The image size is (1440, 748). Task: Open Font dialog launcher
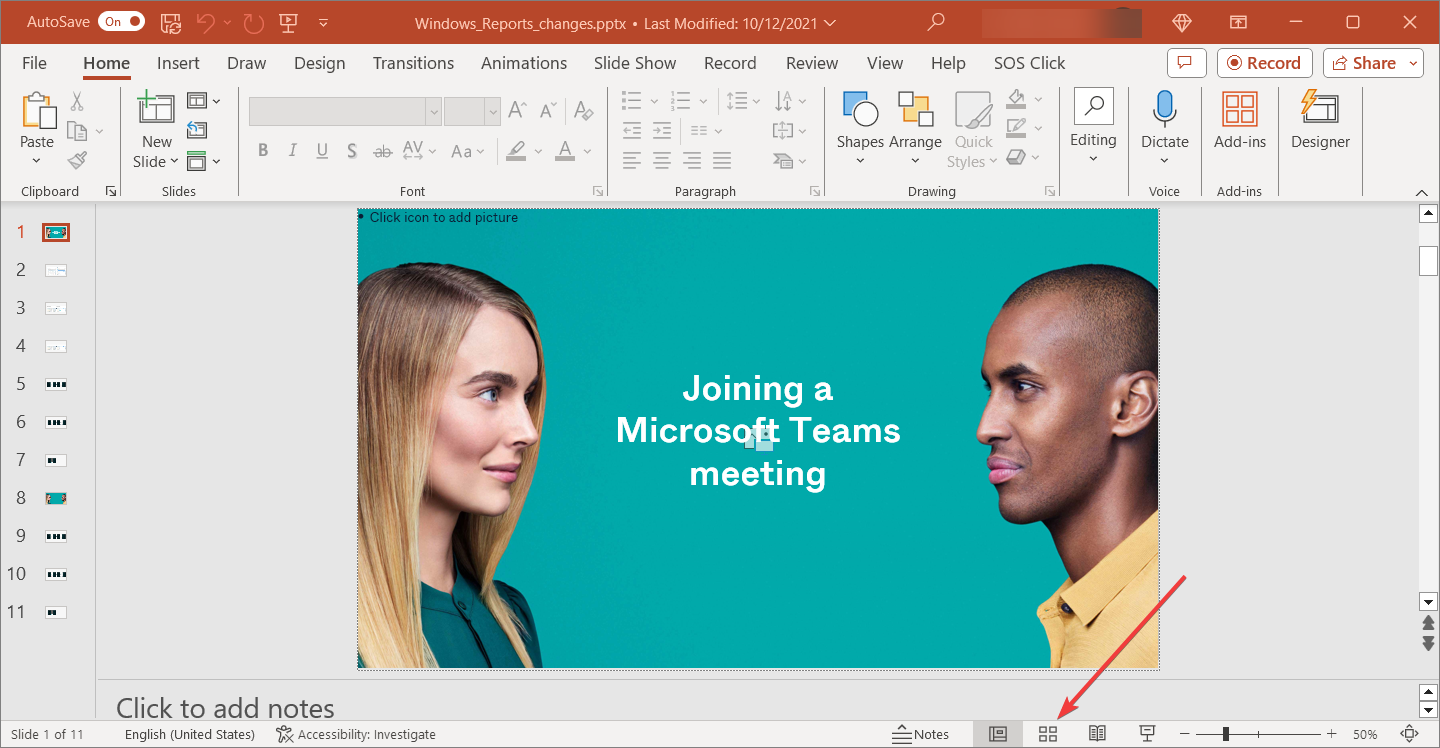(x=598, y=191)
